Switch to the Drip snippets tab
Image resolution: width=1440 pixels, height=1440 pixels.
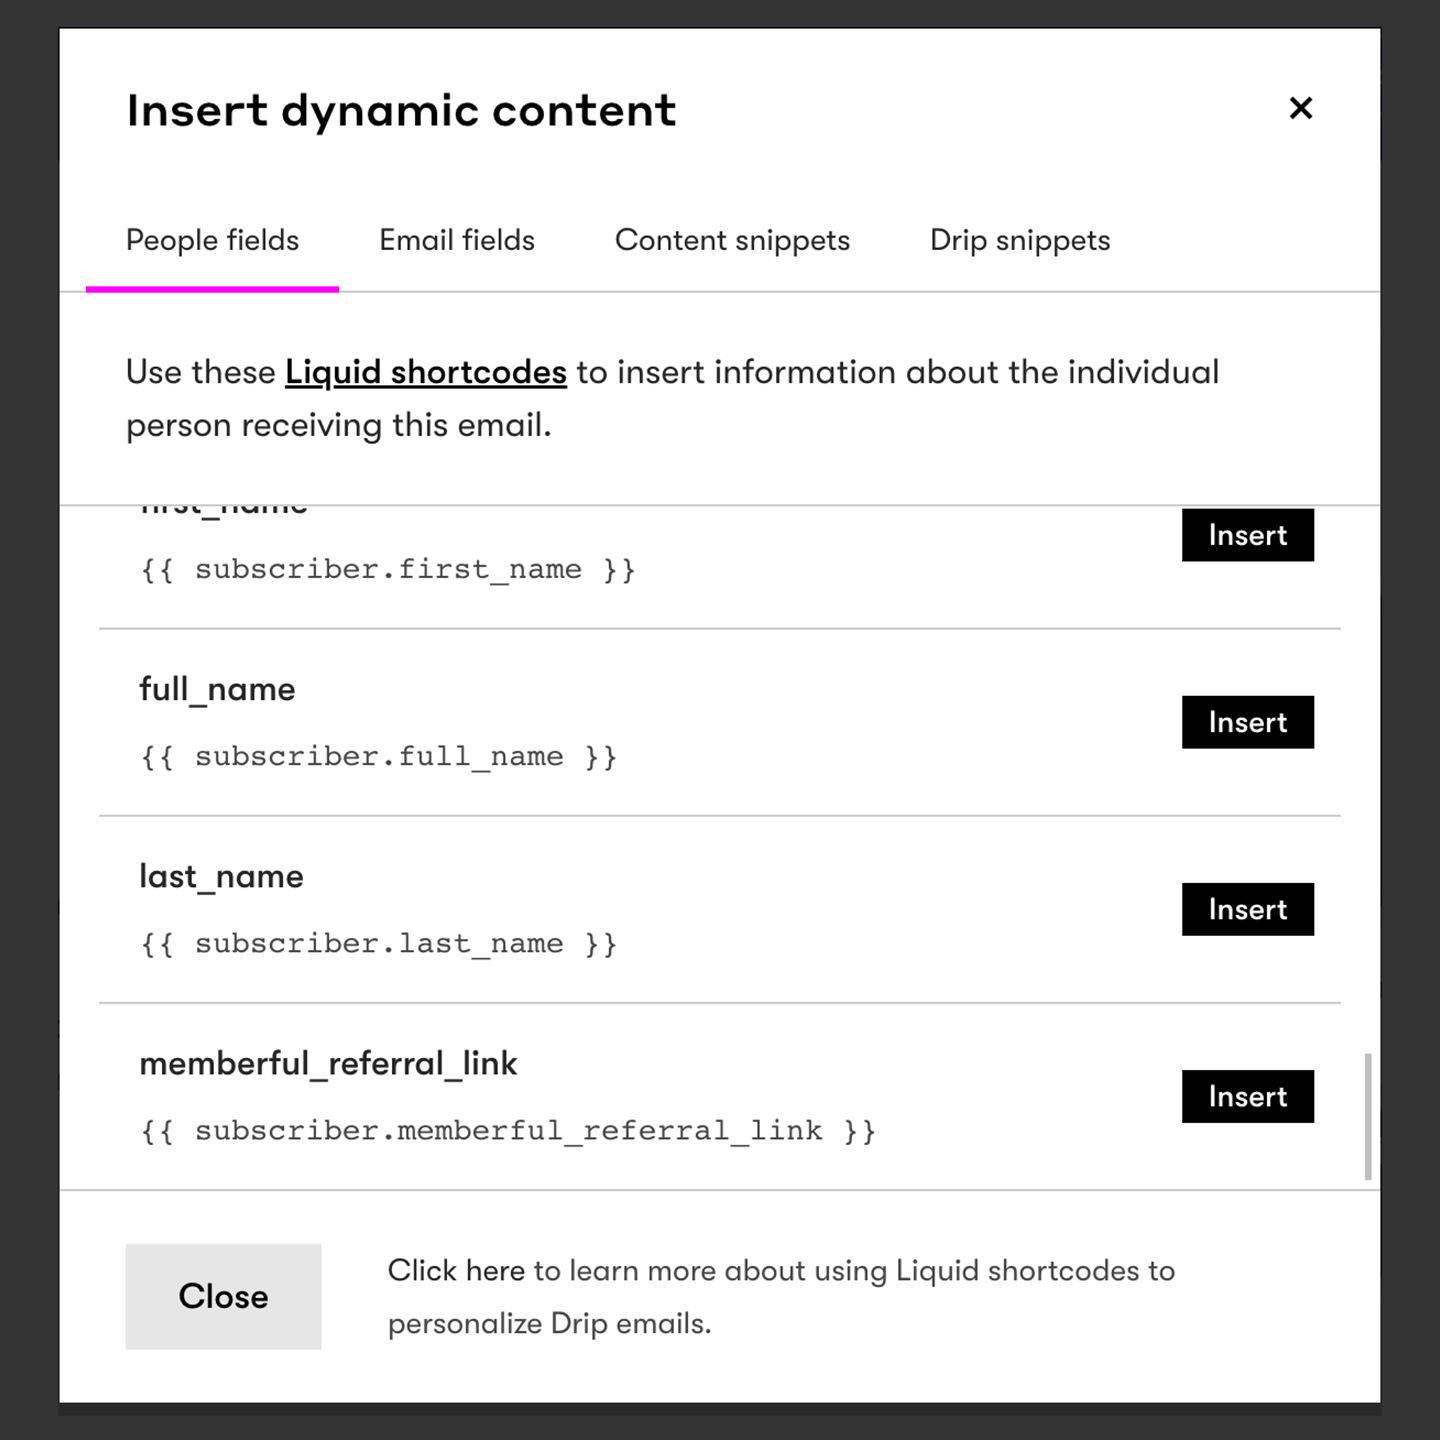pos(1020,240)
